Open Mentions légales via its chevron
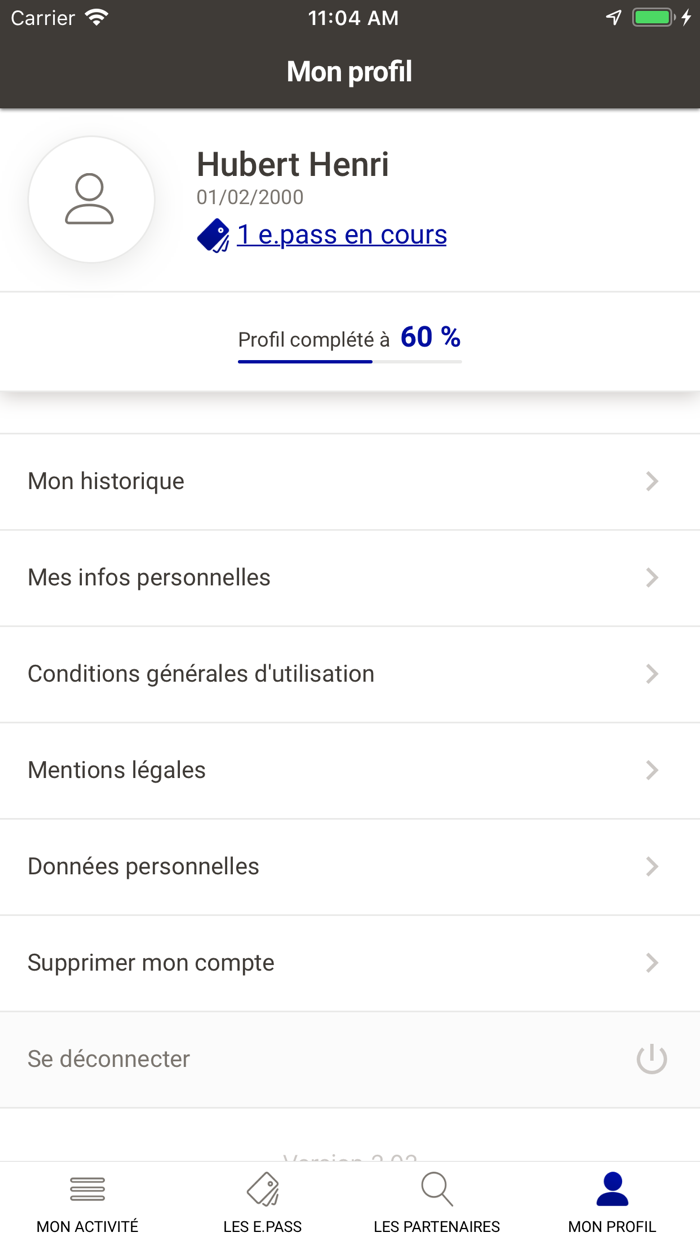The width and height of the screenshot is (700, 1244). [x=652, y=770]
